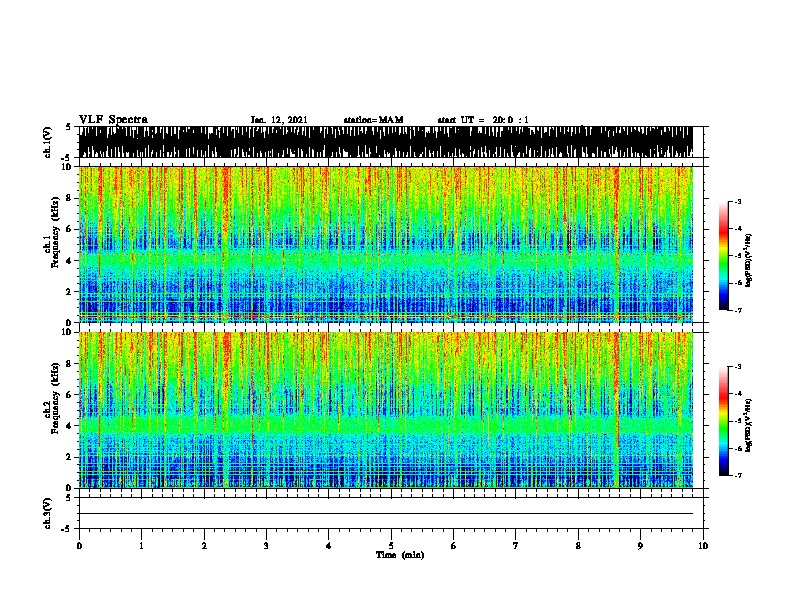This screenshot has width=792, height=612.
Task: Click the time axis tick label "9"
Action: pyautogui.click(x=640, y=546)
